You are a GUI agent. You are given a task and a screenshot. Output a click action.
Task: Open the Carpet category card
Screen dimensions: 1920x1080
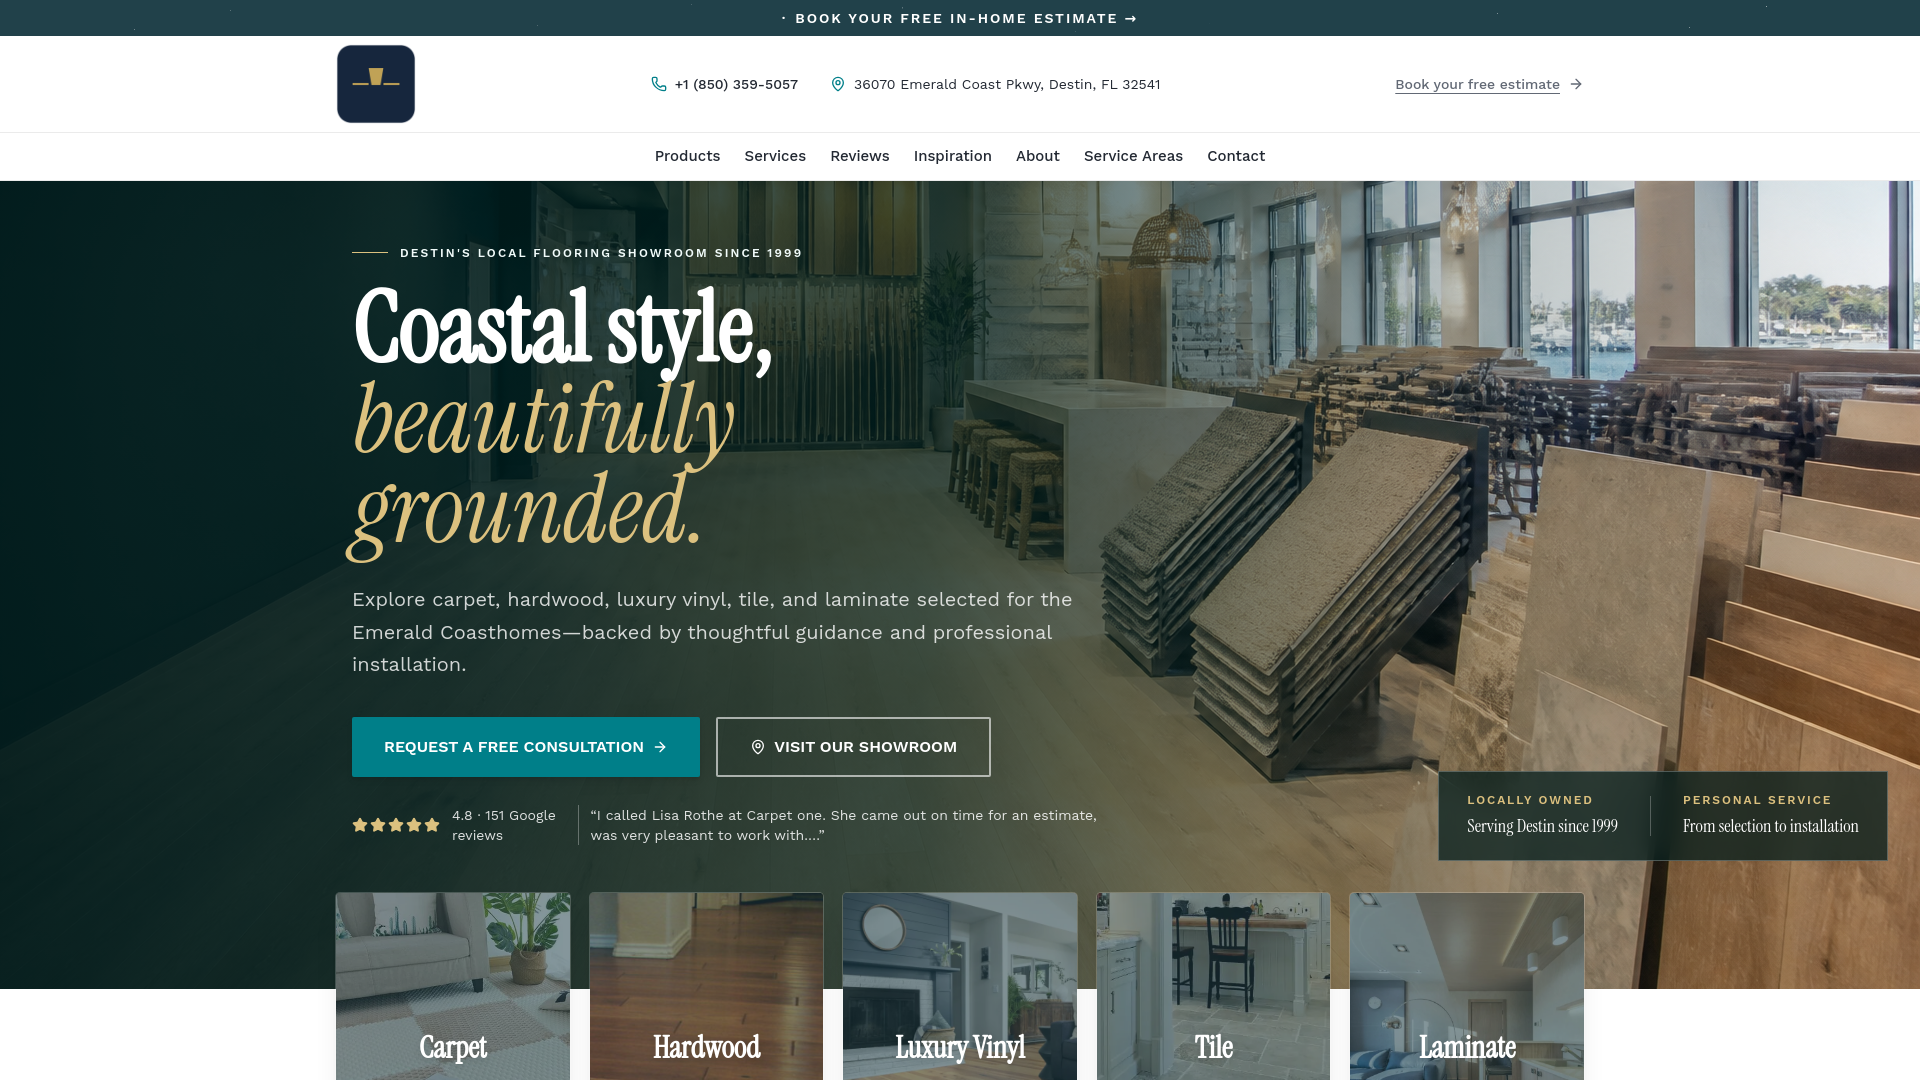point(453,986)
